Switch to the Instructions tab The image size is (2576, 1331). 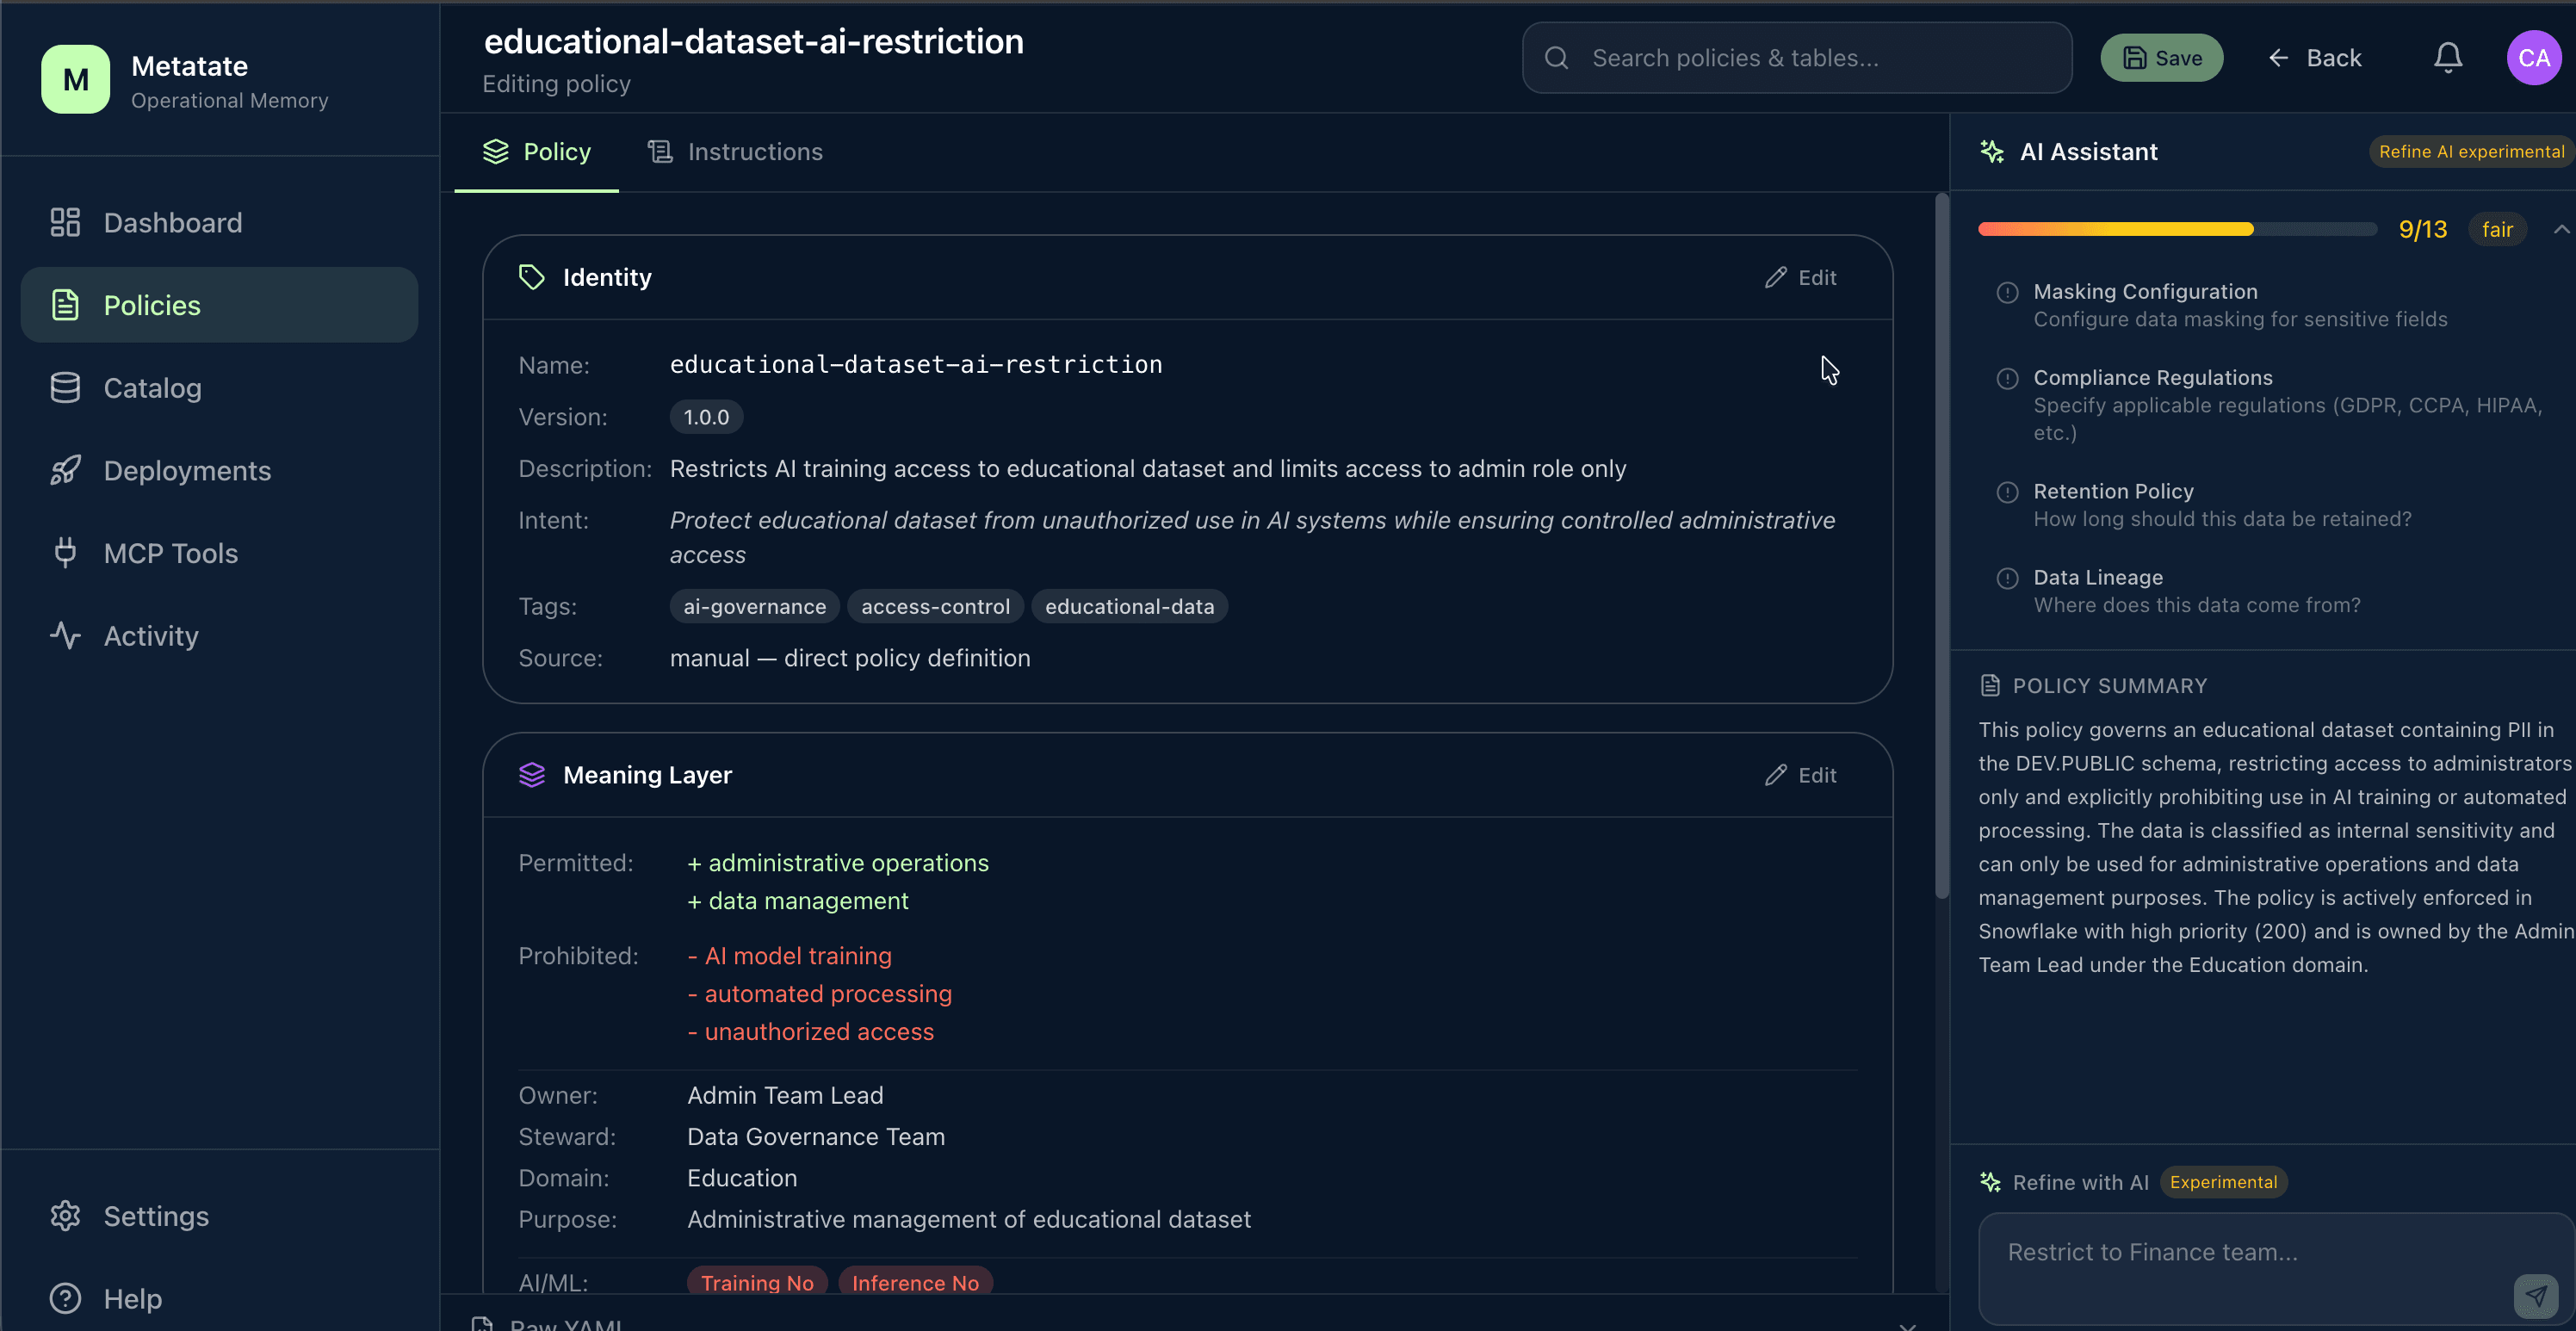click(x=735, y=151)
